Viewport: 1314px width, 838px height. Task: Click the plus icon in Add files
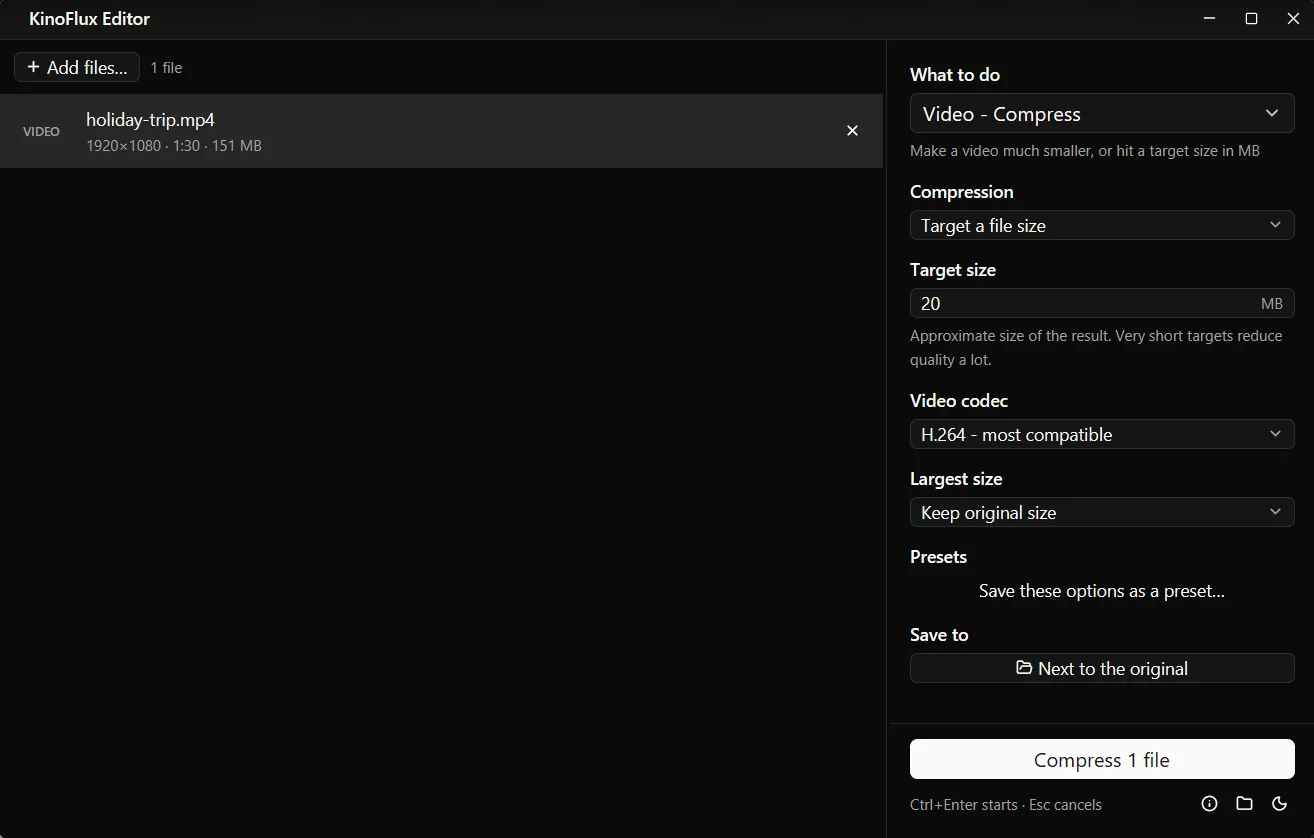click(x=33, y=67)
